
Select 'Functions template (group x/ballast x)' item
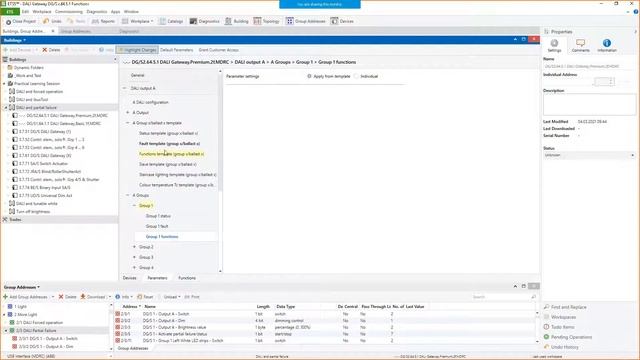[x=171, y=154]
